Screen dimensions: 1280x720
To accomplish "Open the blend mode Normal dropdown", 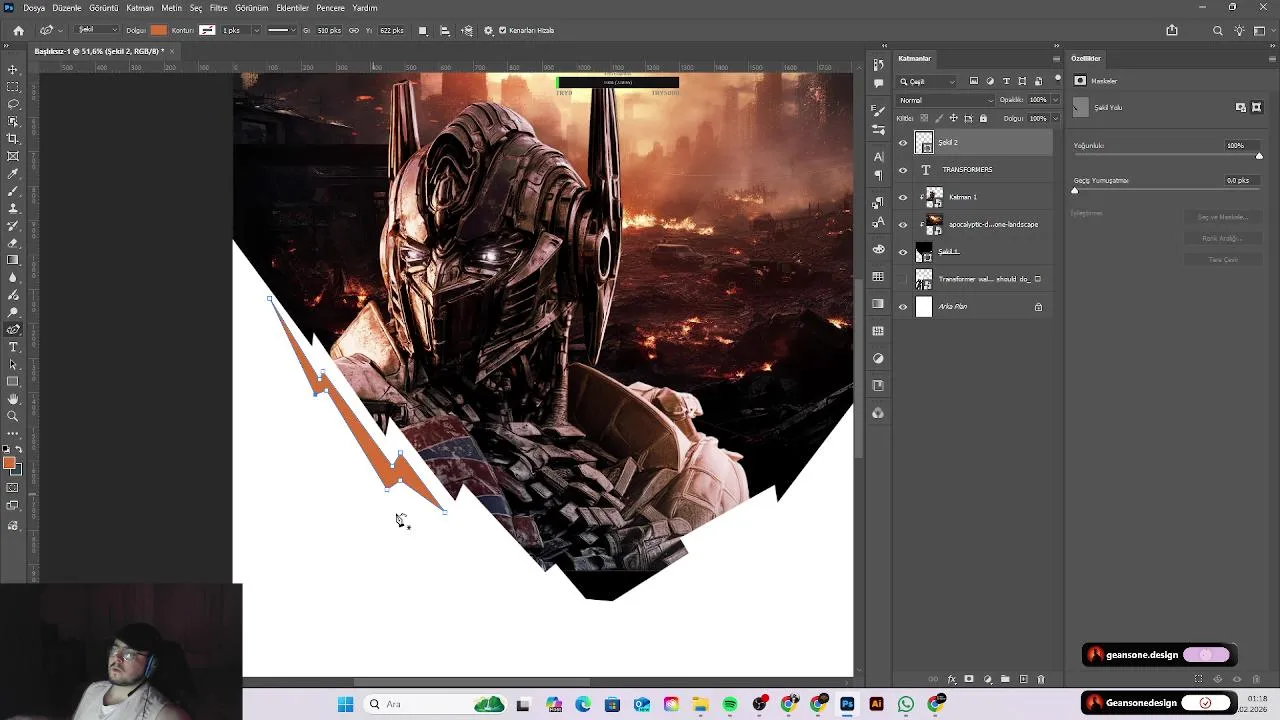I will point(946,100).
